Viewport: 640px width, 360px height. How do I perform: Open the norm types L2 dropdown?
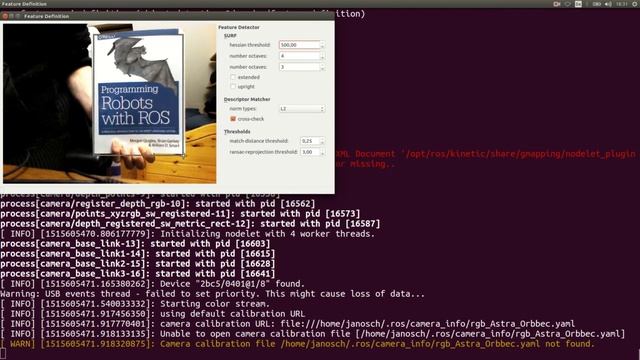coord(302,109)
